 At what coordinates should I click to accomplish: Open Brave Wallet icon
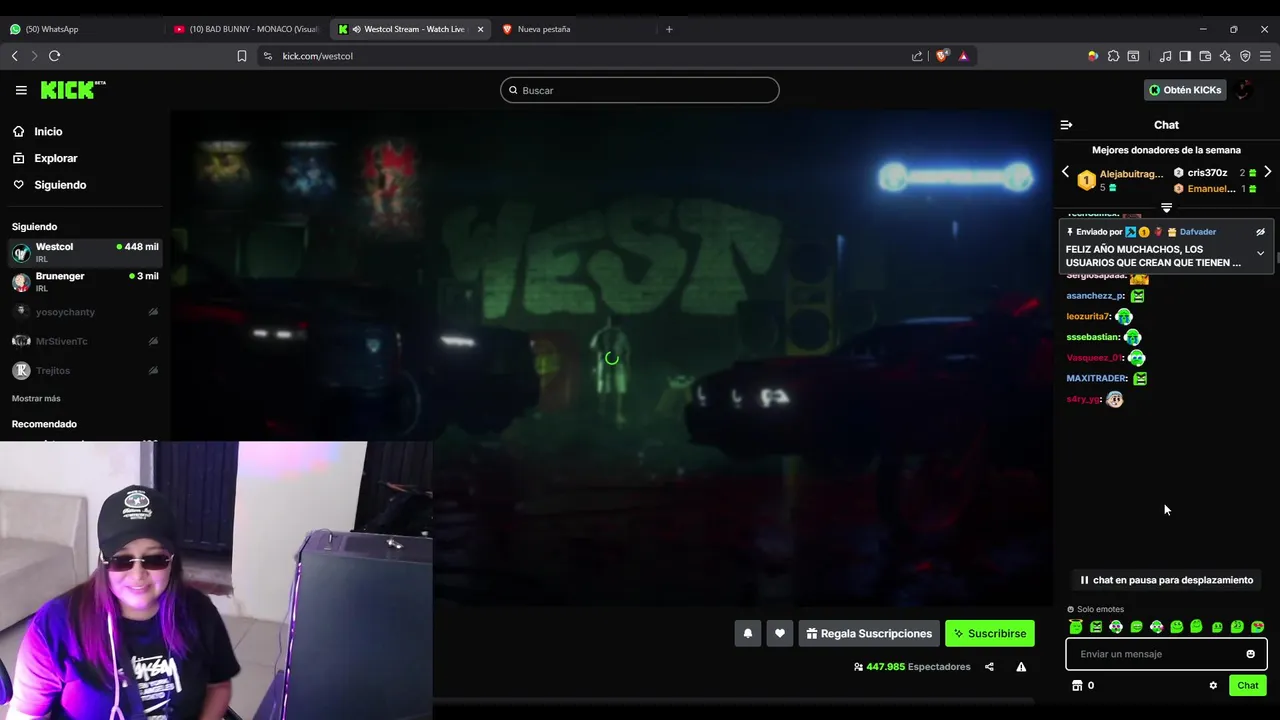[1205, 56]
